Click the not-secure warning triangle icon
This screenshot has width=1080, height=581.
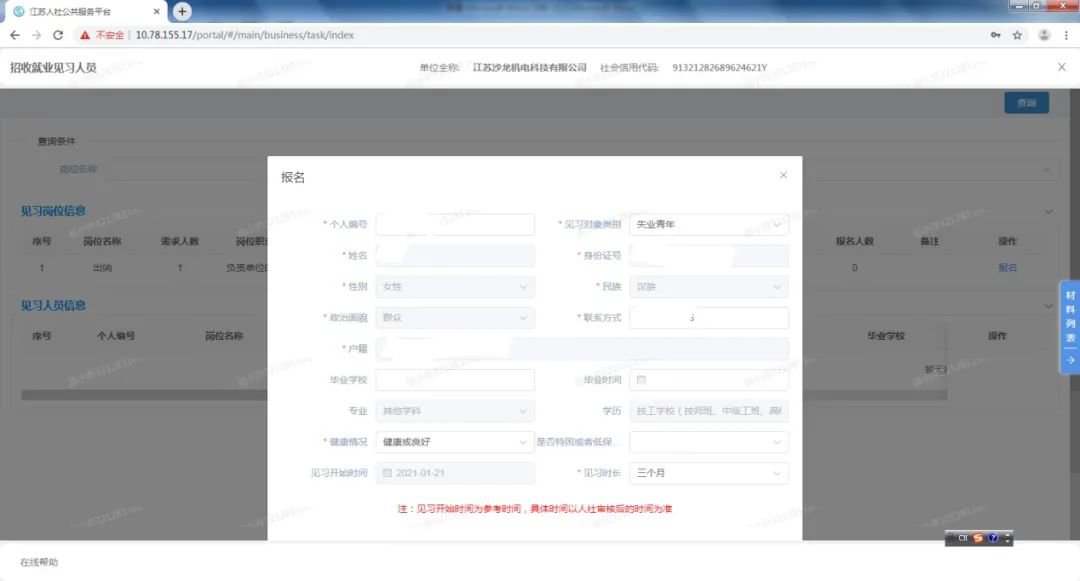[85, 35]
